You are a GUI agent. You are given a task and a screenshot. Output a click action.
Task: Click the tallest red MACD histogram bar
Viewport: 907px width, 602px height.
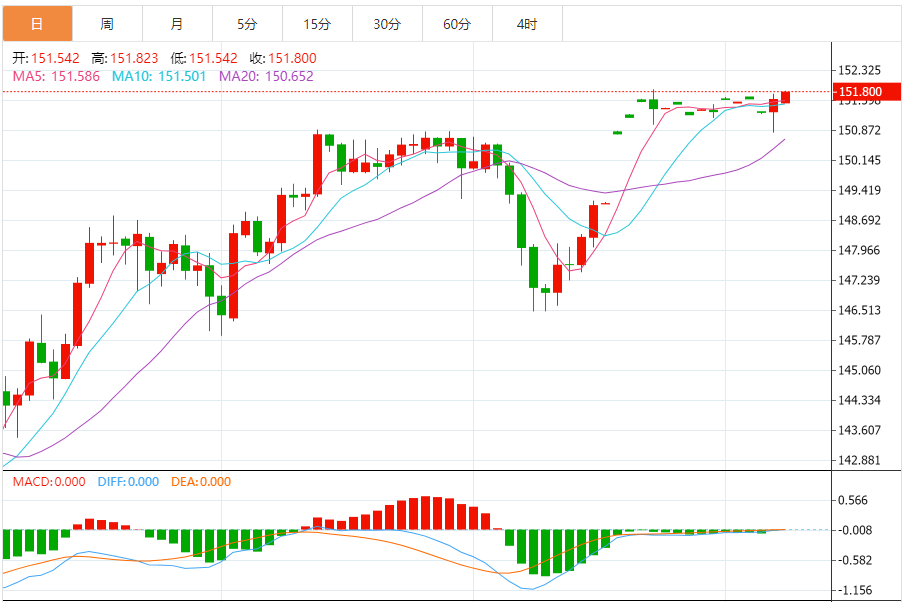coord(426,513)
